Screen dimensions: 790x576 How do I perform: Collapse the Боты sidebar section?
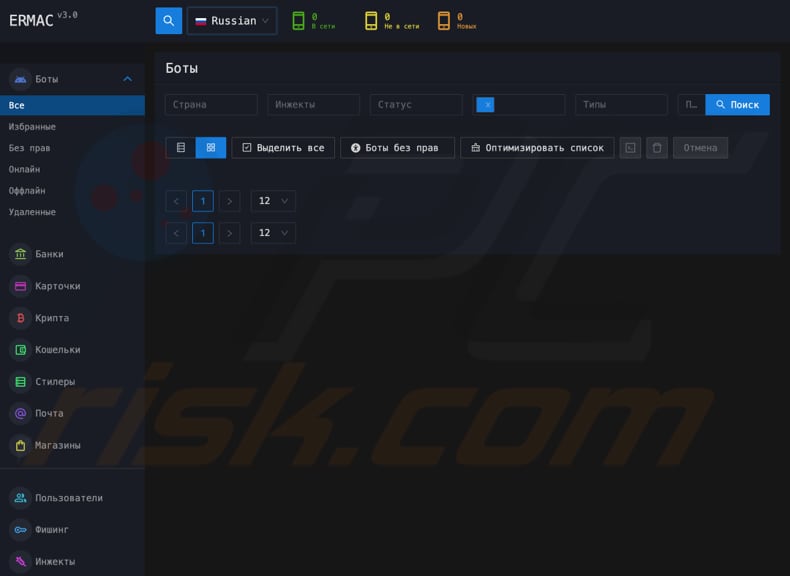[127, 79]
